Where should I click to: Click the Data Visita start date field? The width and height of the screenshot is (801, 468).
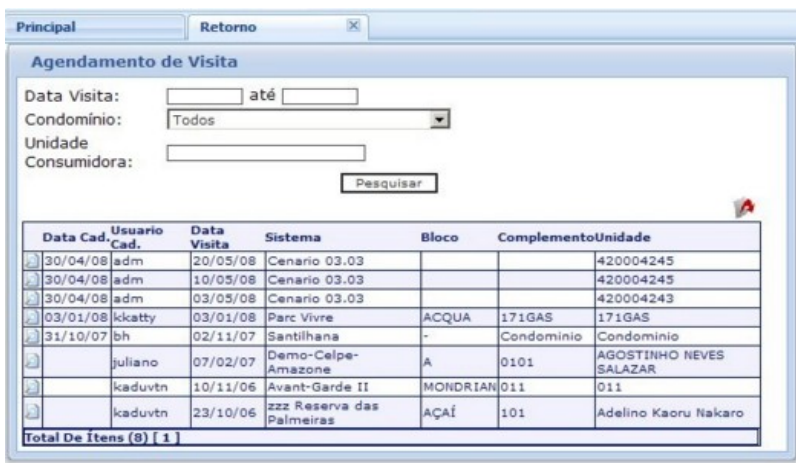point(204,97)
